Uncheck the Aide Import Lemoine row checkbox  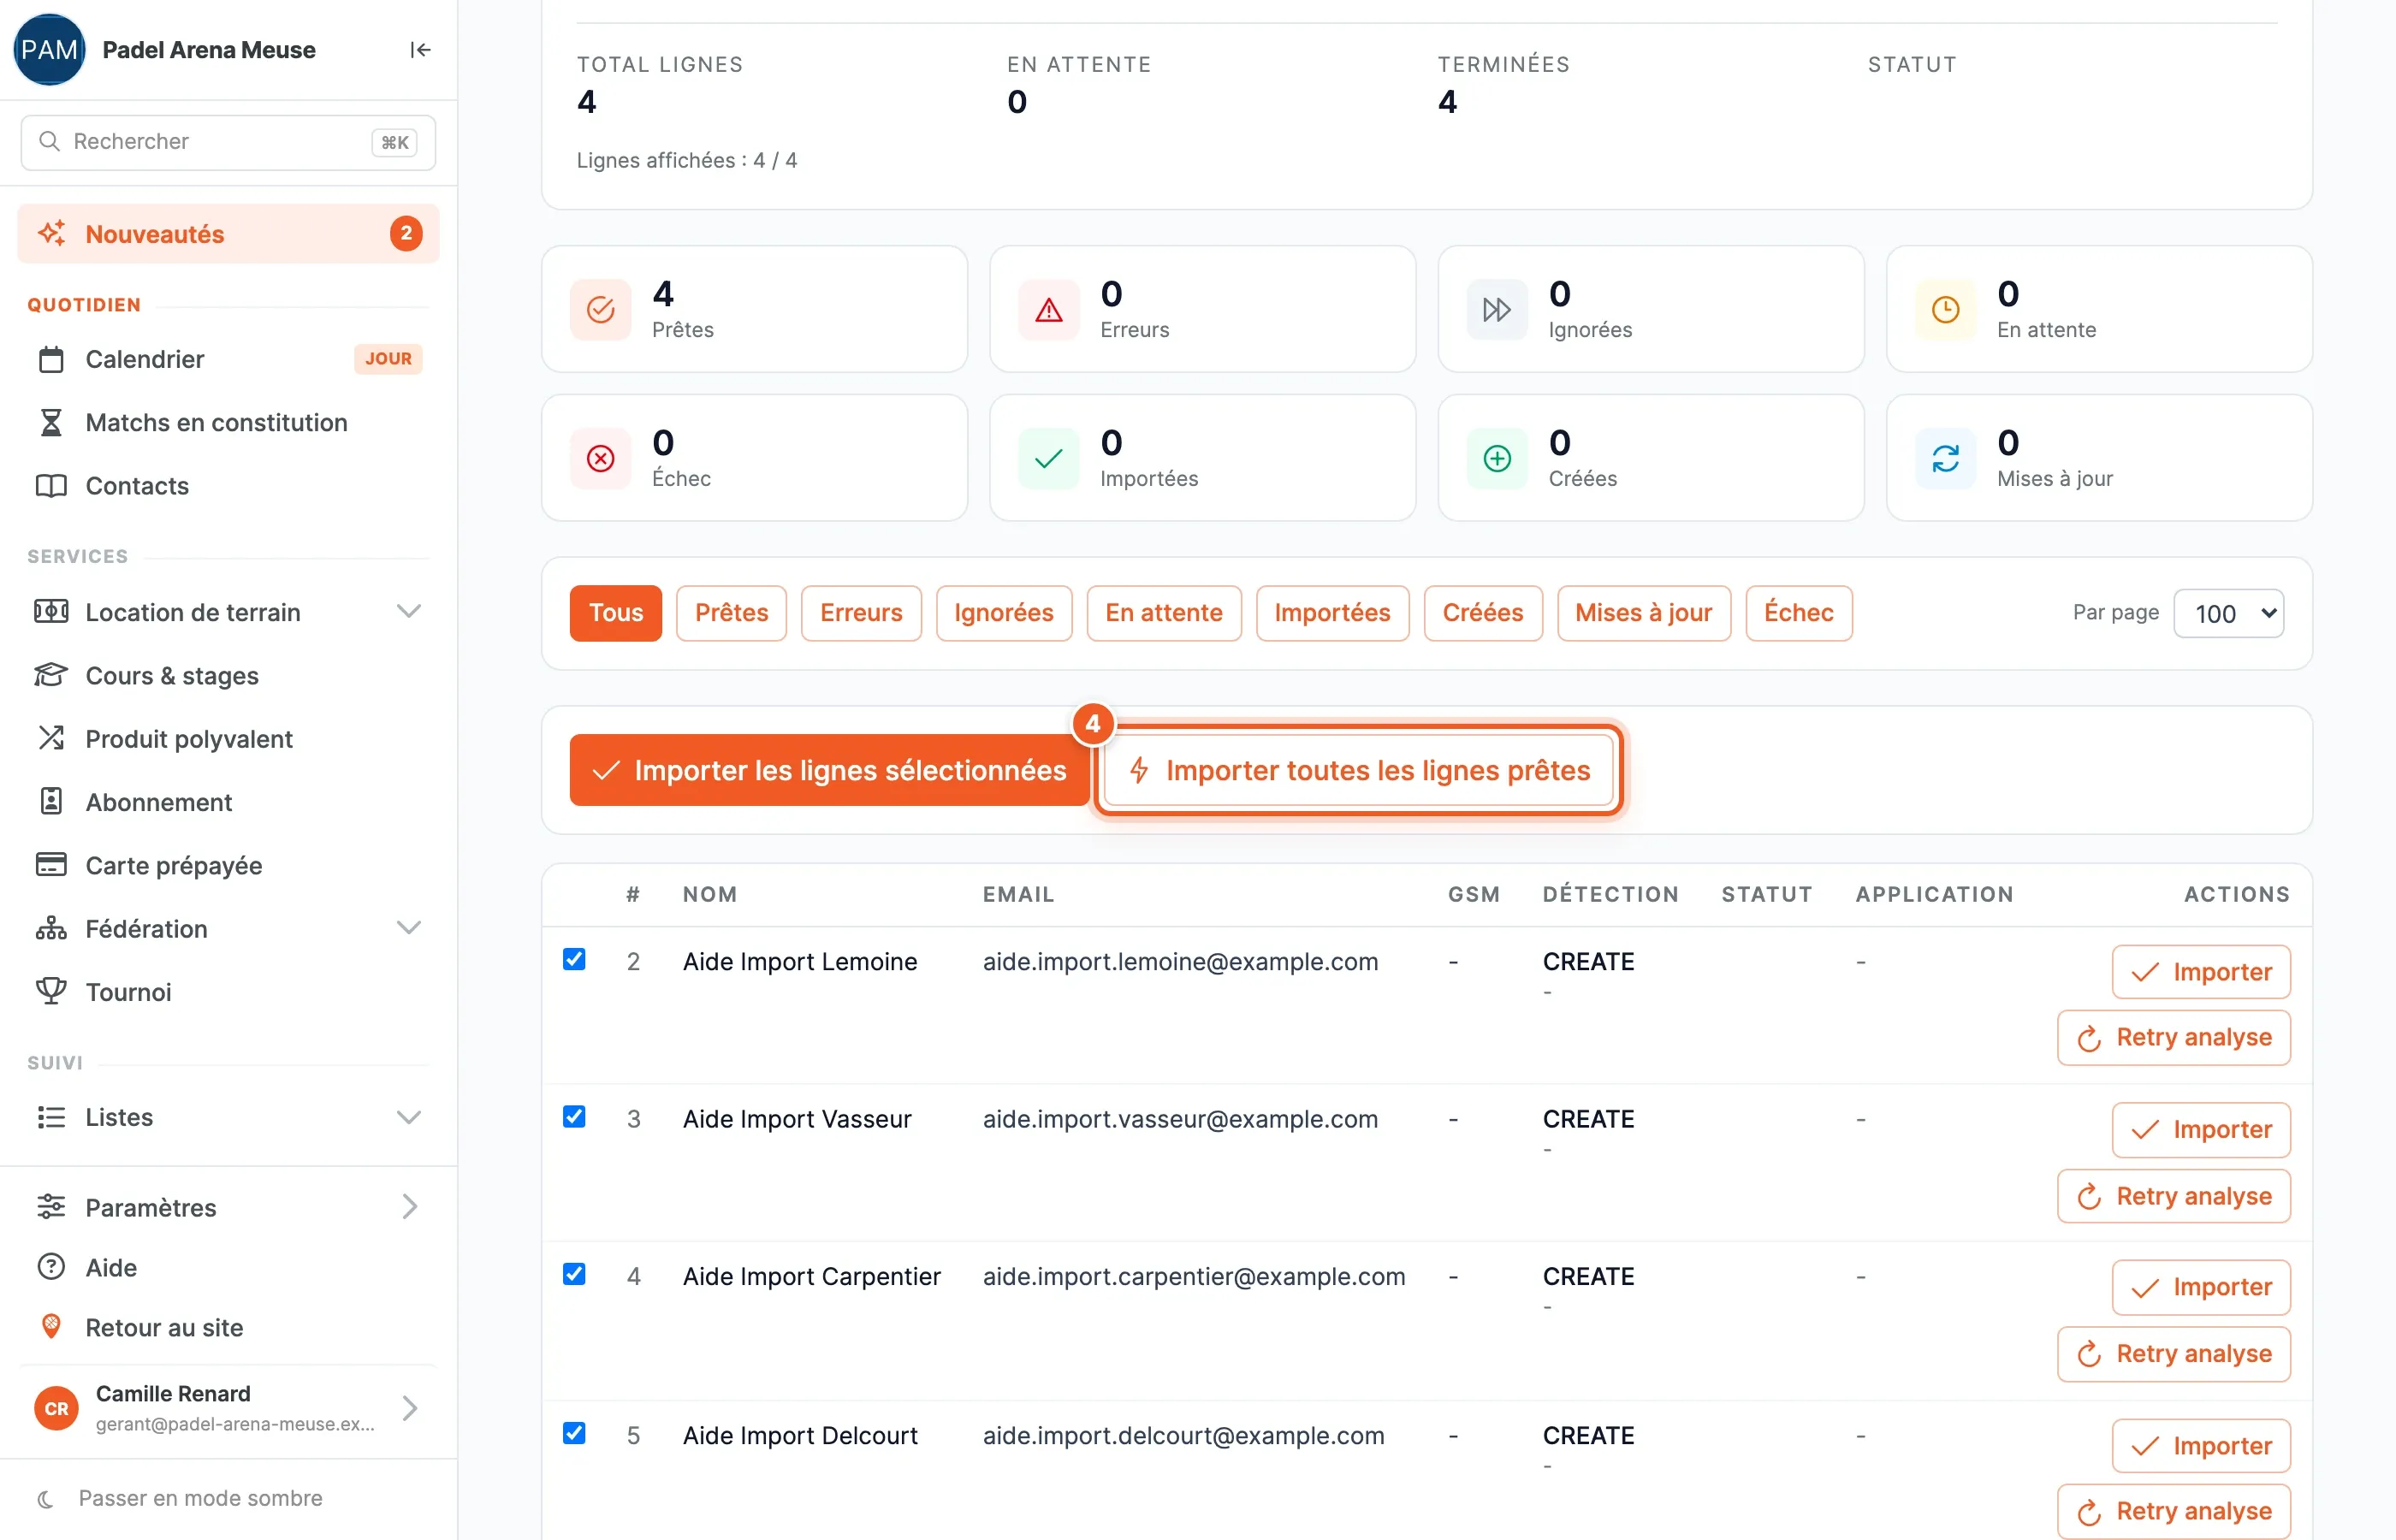click(x=574, y=959)
